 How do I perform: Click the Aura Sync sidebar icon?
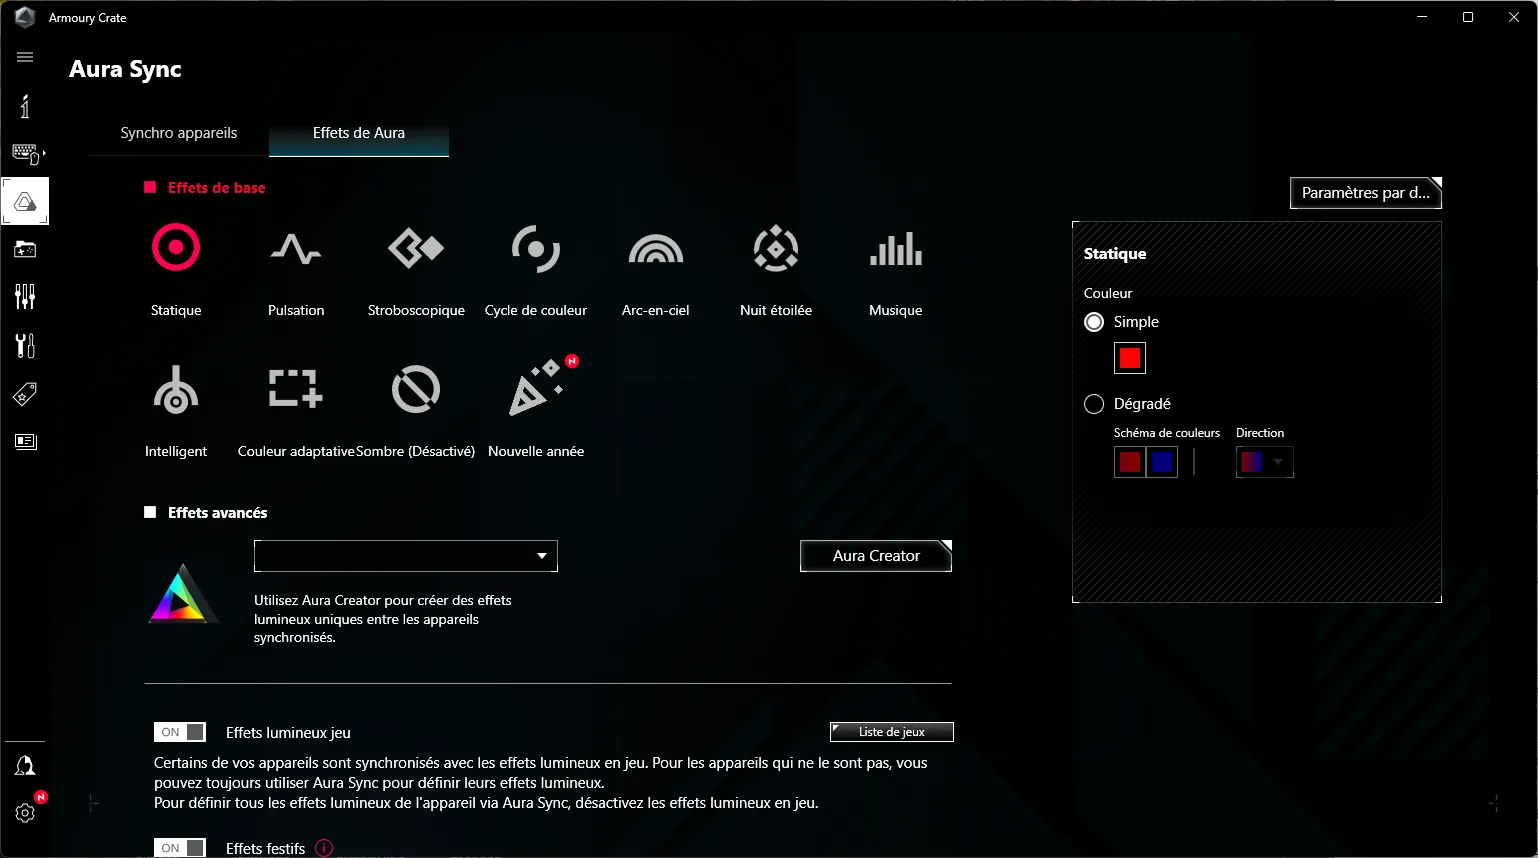tap(25, 202)
